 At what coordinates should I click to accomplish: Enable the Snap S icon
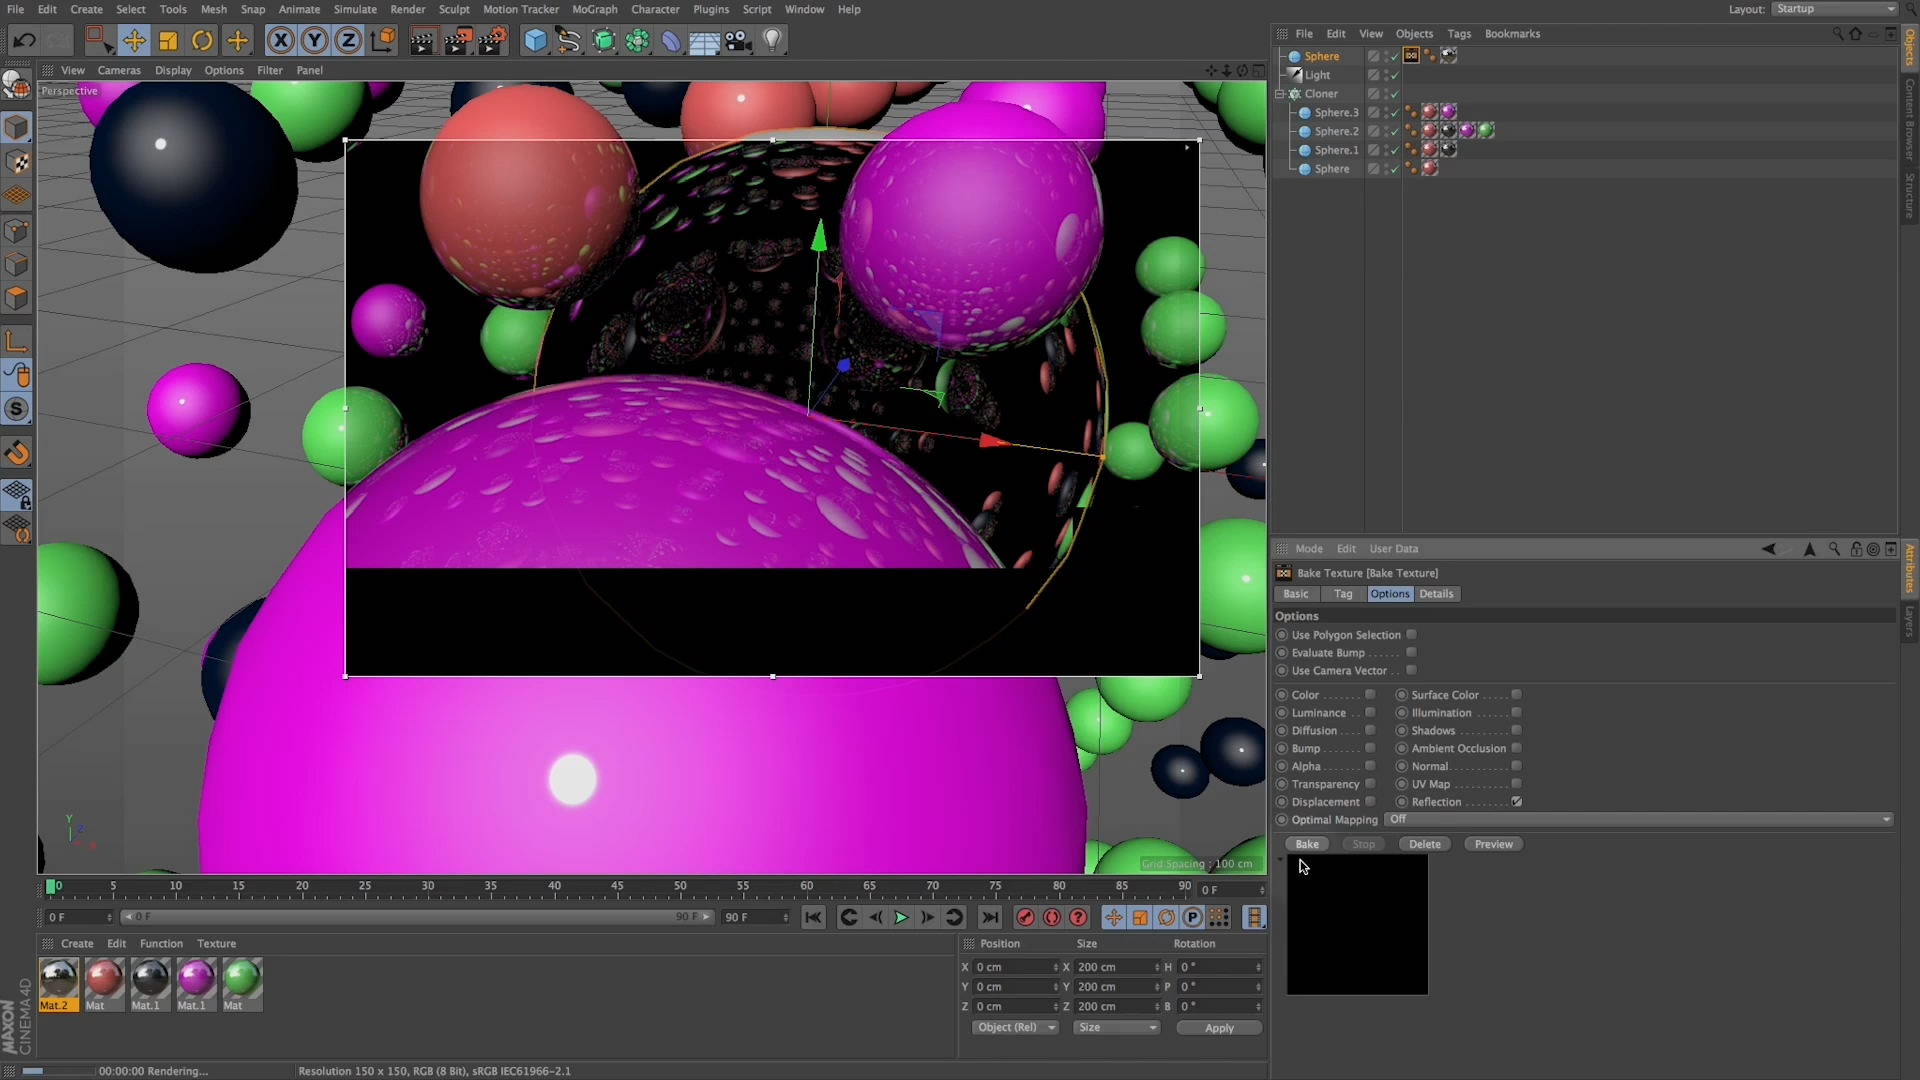[16, 409]
